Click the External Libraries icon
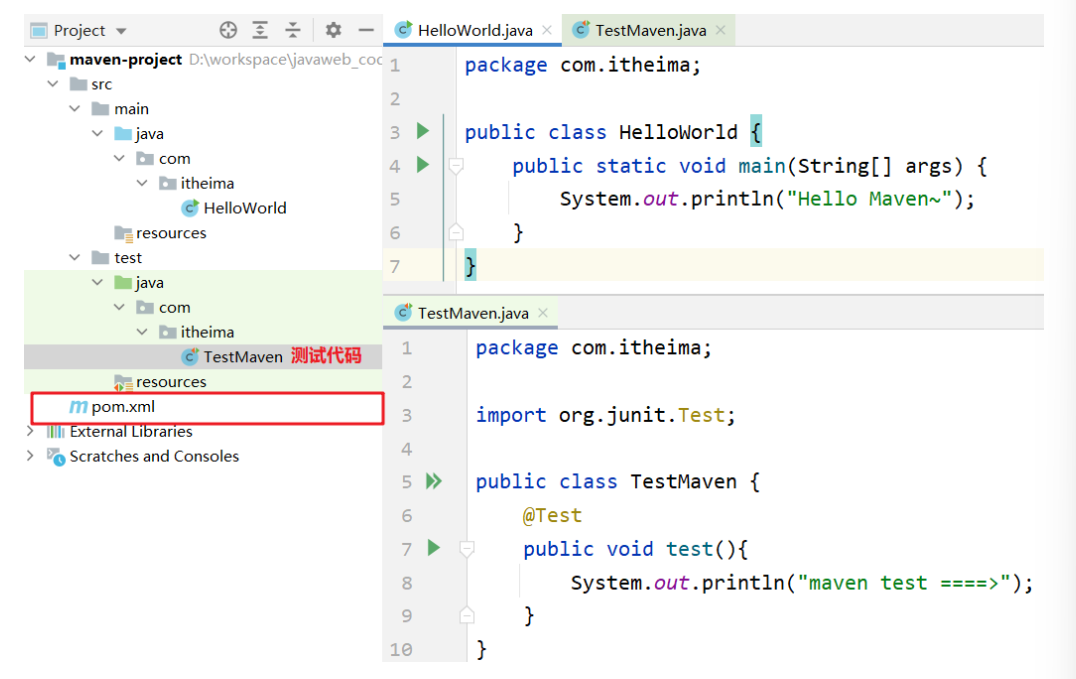Viewport: 1076px width, 679px height. [x=56, y=431]
